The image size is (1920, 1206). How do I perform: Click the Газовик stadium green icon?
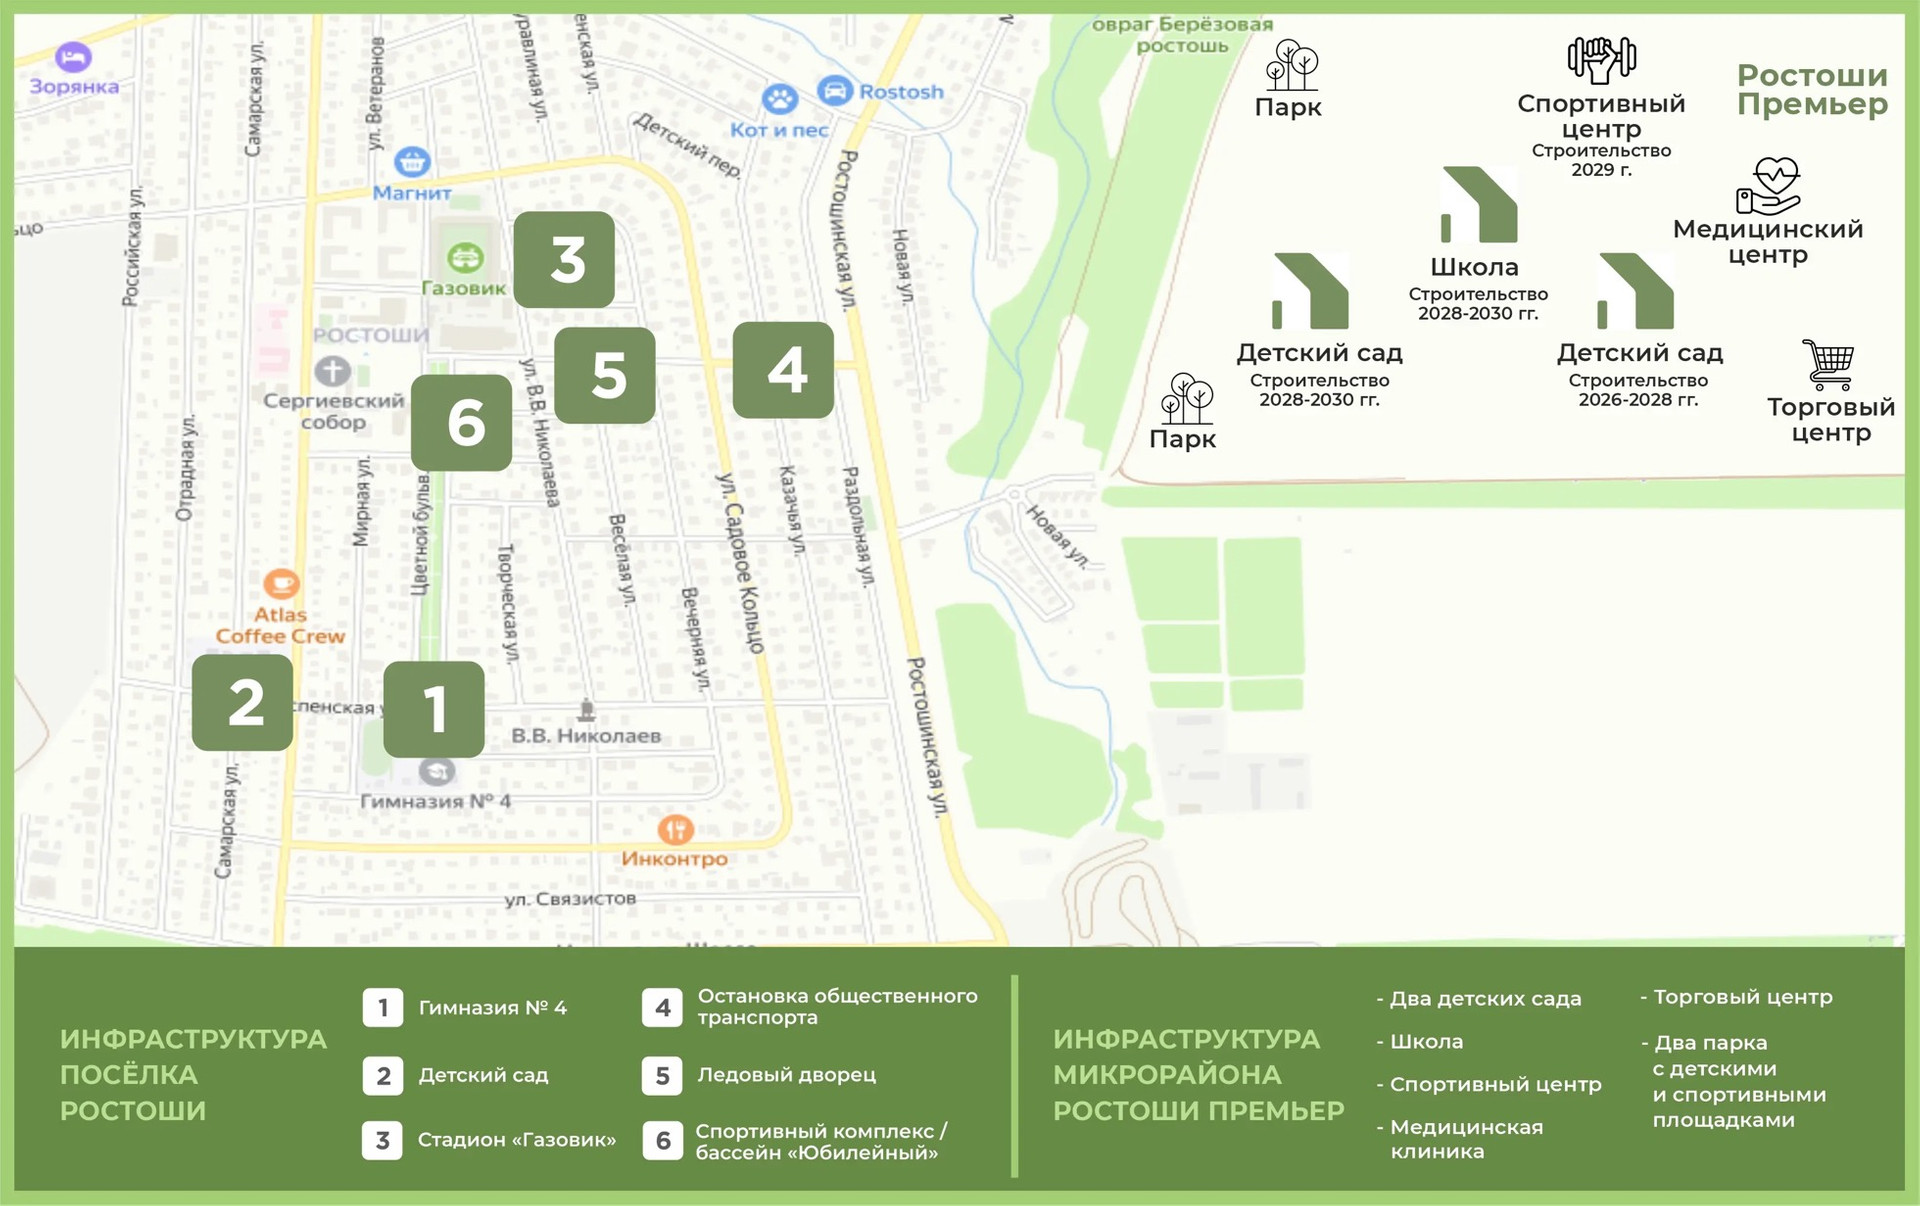(464, 258)
